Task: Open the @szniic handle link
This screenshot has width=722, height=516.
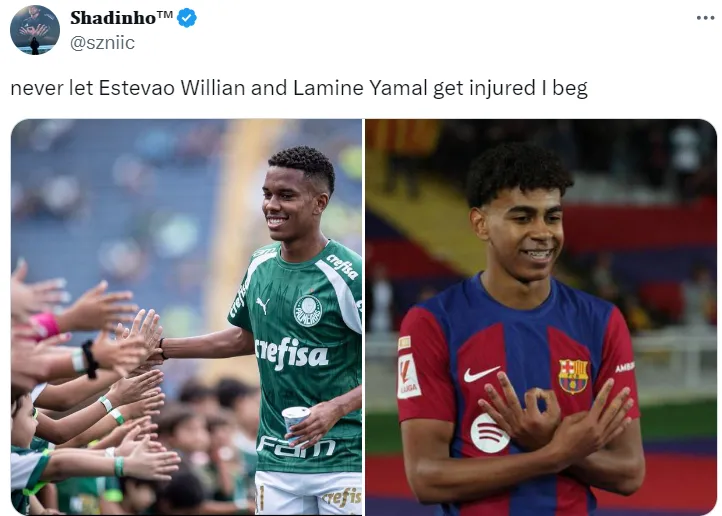Action: 102,43
